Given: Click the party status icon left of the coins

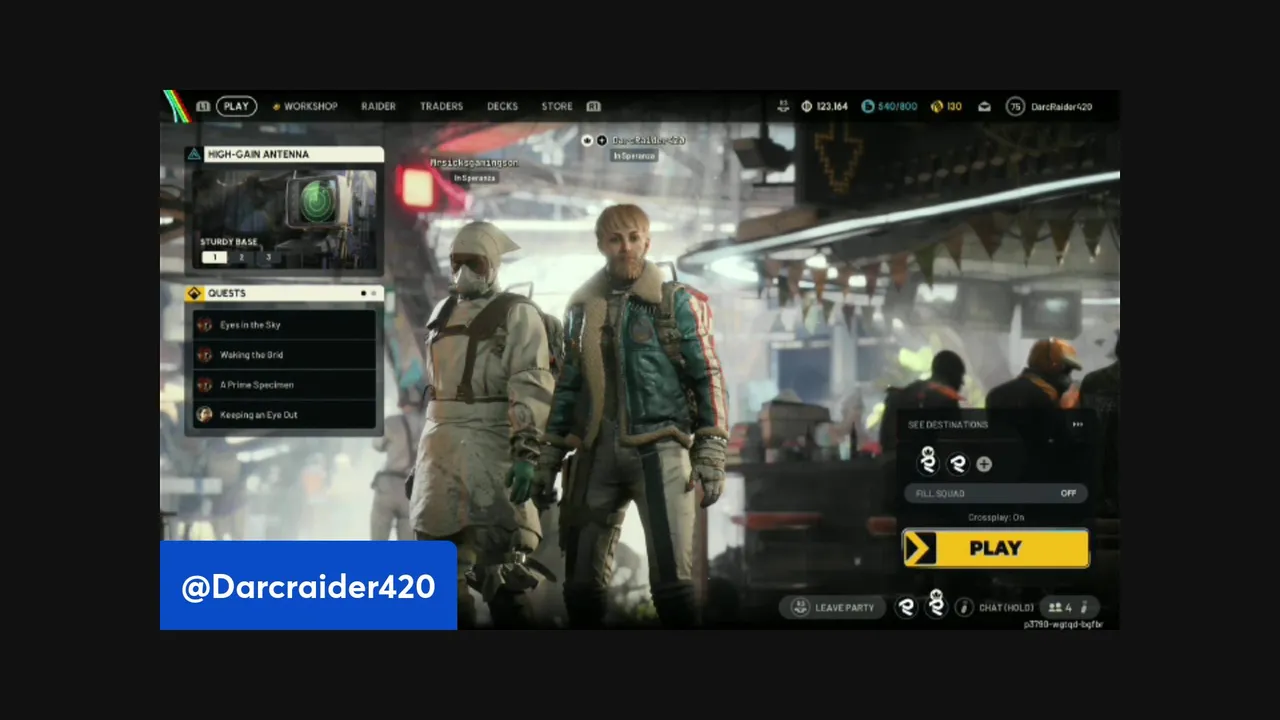Looking at the screenshot, I should (x=782, y=106).
